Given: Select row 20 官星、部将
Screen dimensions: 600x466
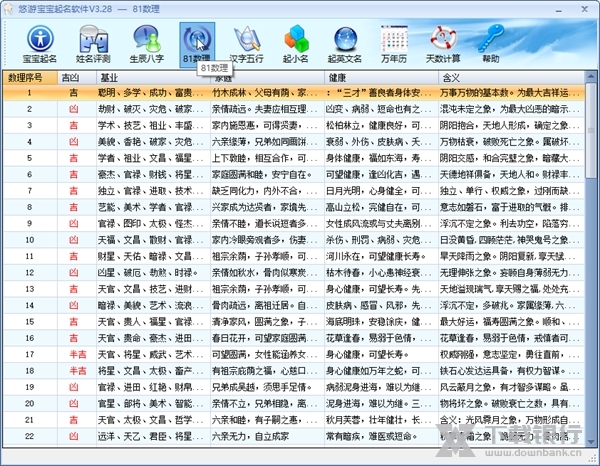Looking at the screenshot, I should point(294,404).
